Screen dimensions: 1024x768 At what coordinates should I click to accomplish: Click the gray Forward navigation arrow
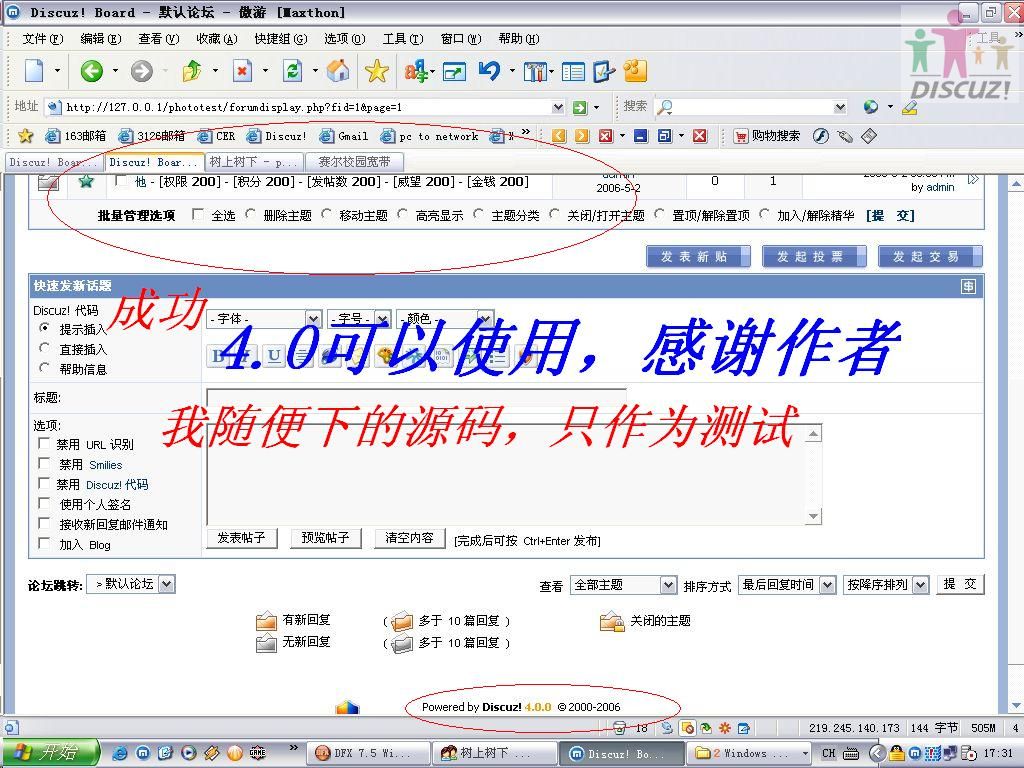tap(142, 71)
